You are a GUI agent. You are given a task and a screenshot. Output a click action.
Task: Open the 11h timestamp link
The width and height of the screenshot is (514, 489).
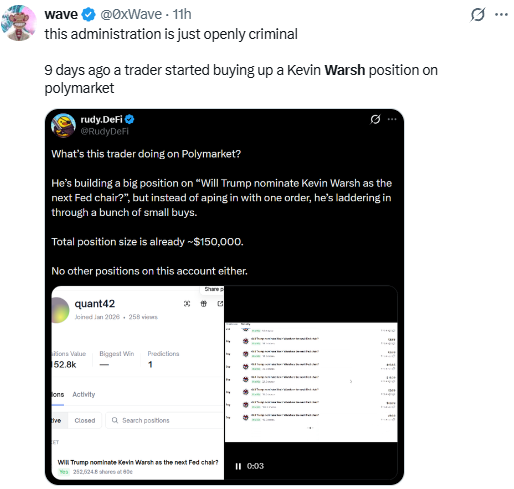coord(182,14)
